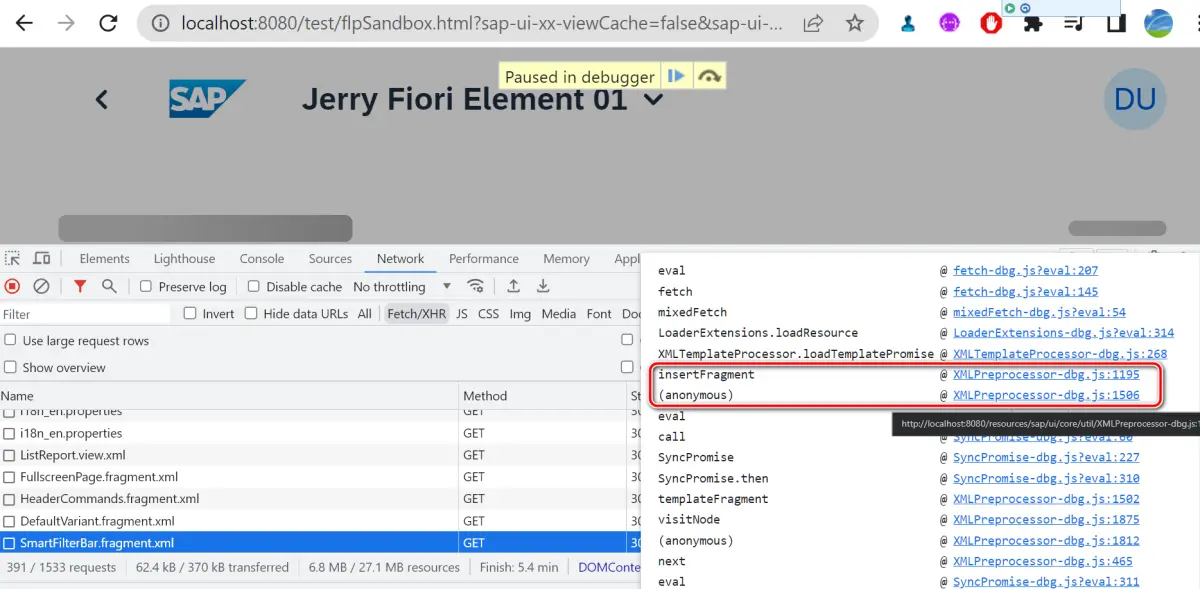
Task: Toggle the device toolbar icon
Action: pos(42,259)
